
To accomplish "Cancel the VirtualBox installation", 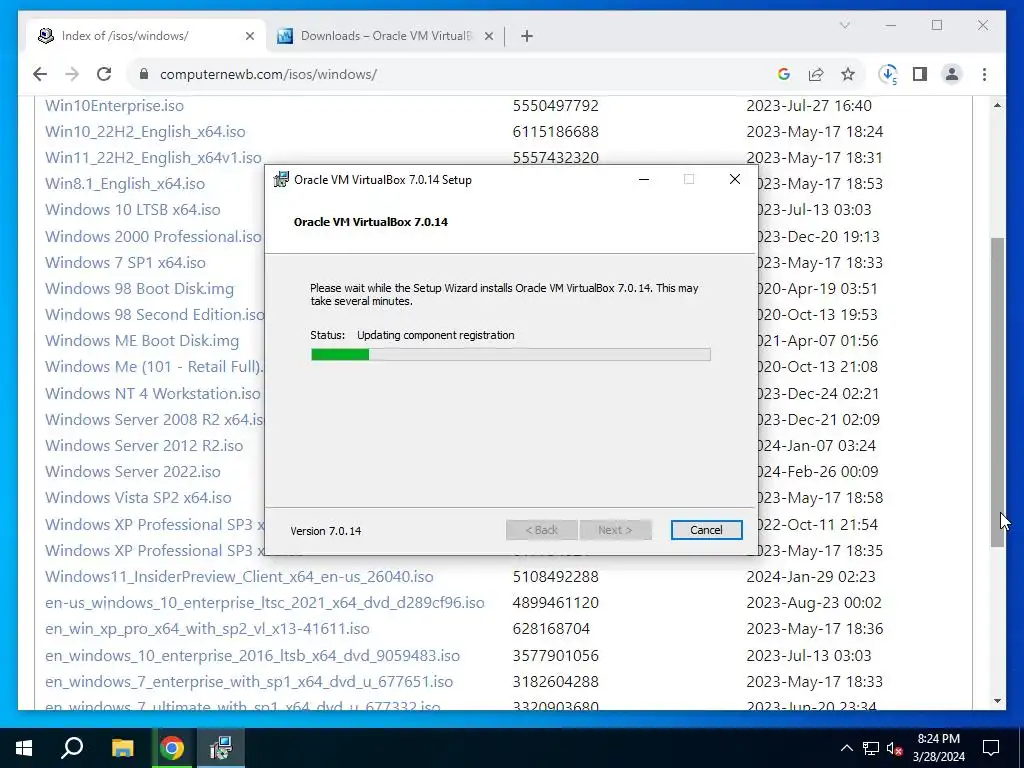I will [706, 530].
